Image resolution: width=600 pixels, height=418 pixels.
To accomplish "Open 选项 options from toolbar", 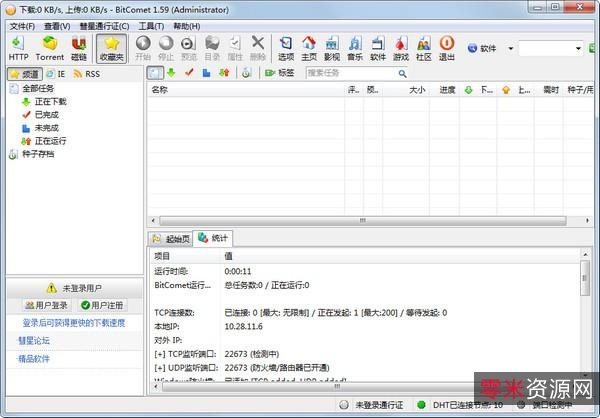I will pos(286,48).
